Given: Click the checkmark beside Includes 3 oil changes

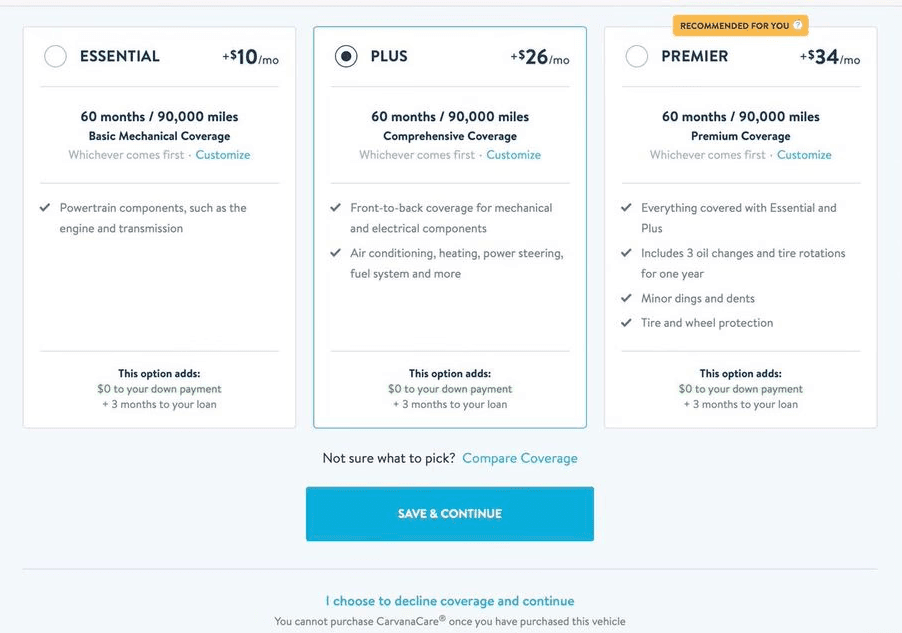Looking at the screenshot, I should [626, 253].
